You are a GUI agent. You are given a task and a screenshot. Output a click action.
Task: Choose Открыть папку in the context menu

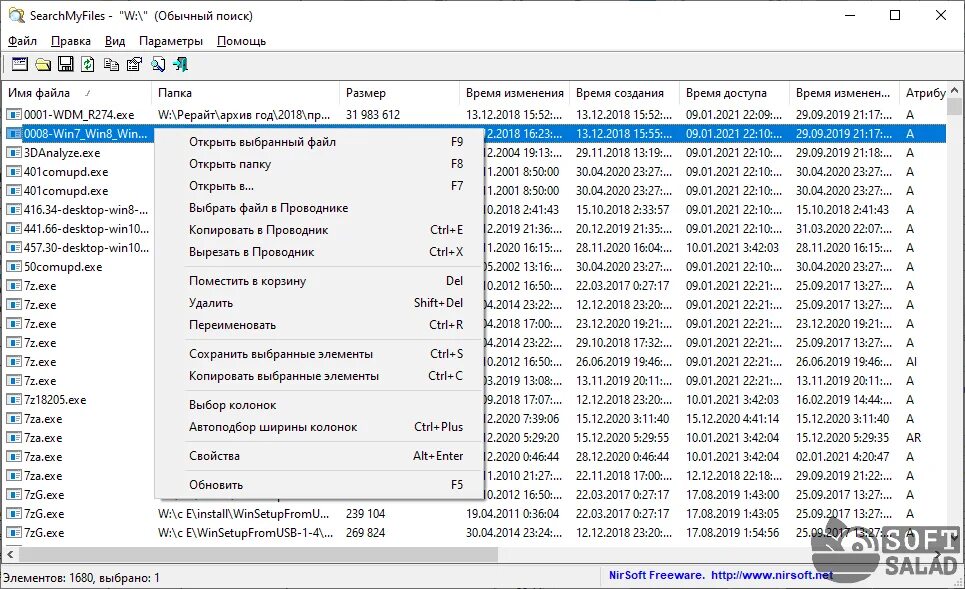tap(318, 164)
